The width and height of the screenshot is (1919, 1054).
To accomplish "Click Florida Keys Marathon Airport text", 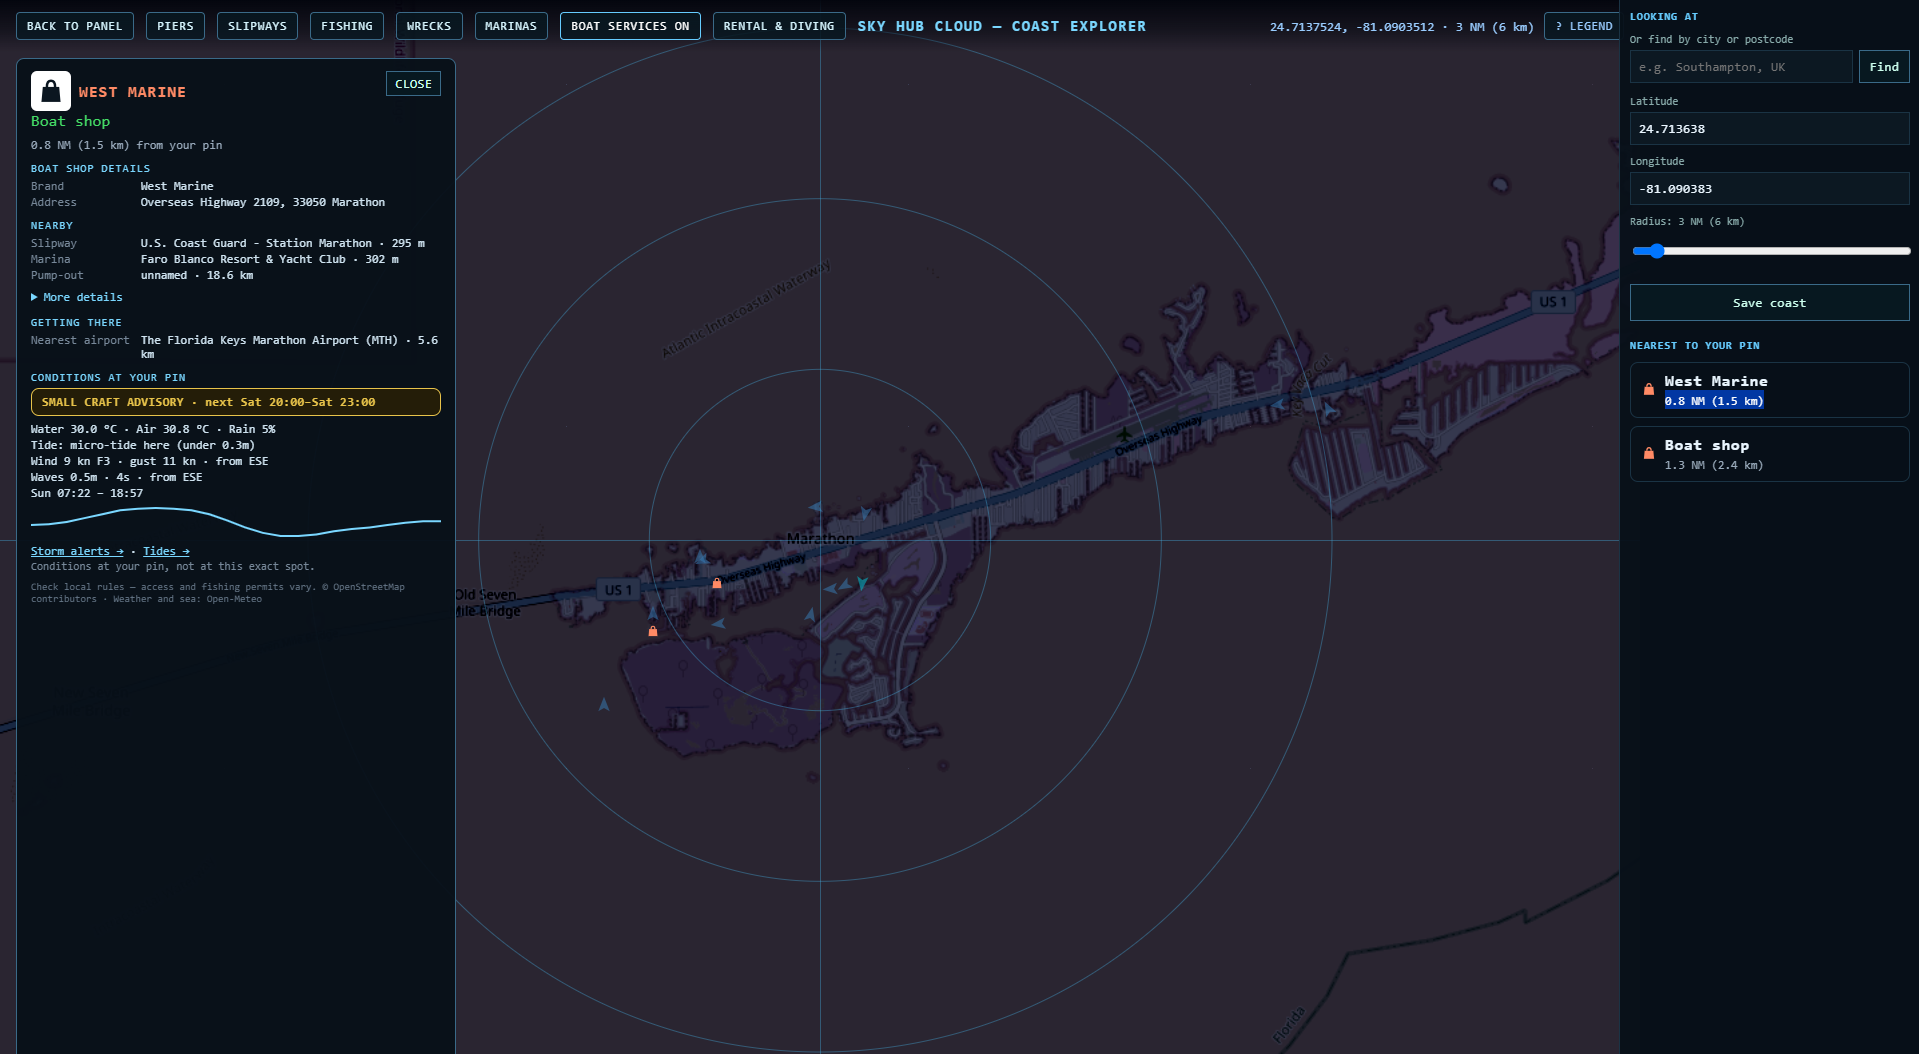I will tap(289, 347).
